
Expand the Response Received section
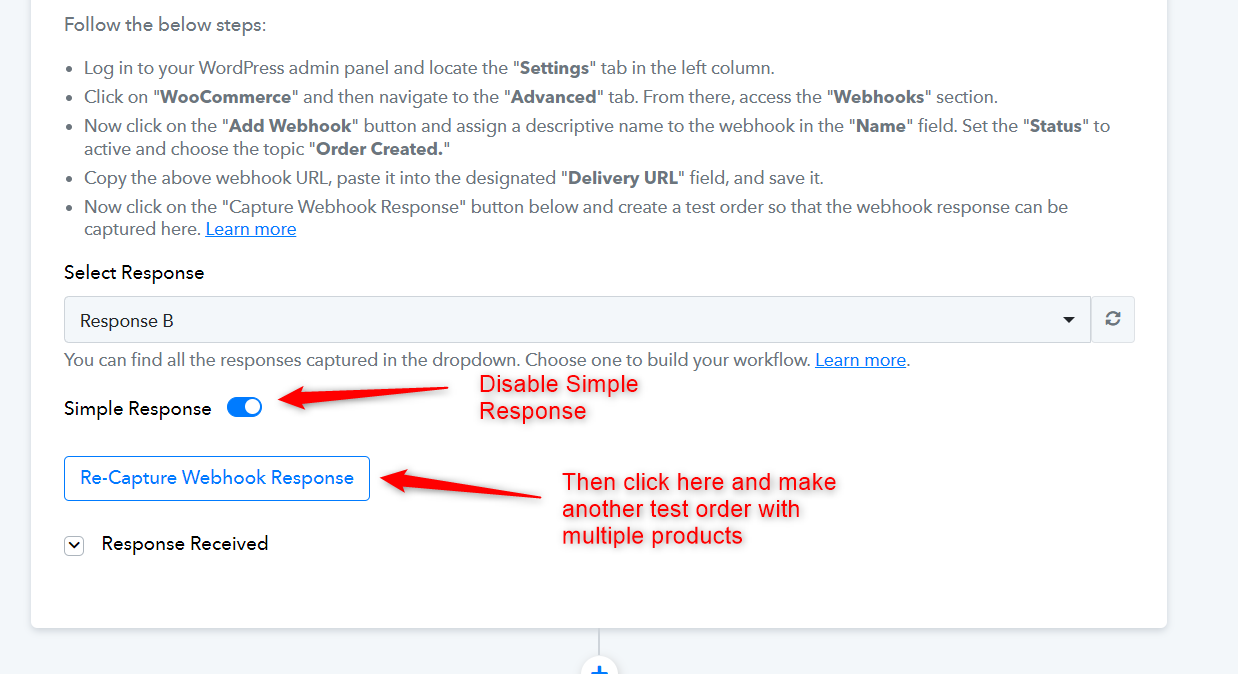[x=185, y=544]
